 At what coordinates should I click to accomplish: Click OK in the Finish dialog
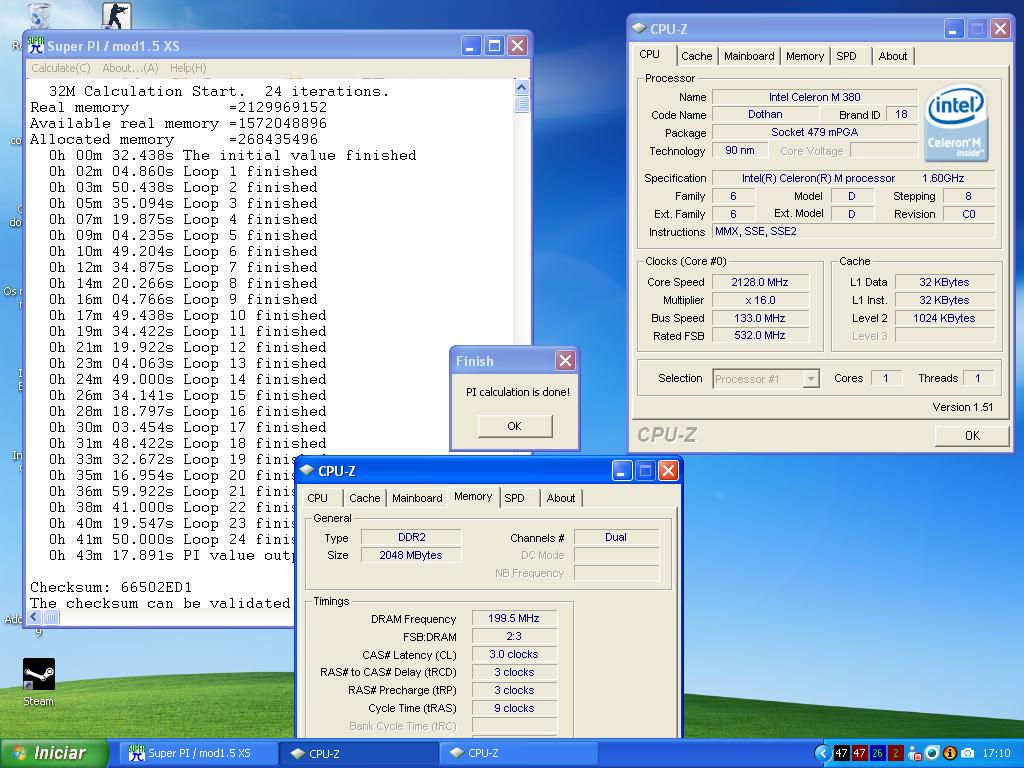click(x=515, y=426)
